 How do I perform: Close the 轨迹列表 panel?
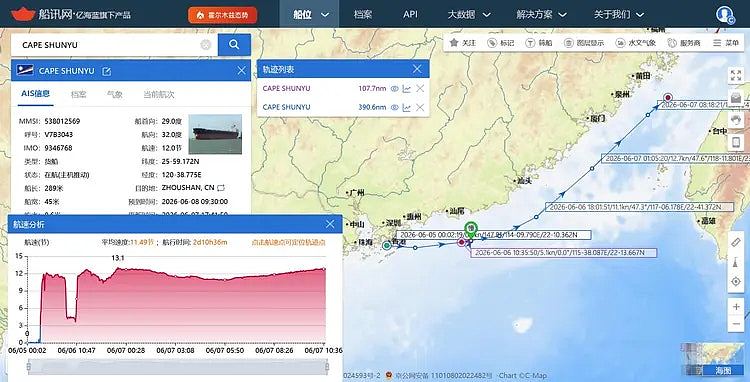(x=417, y=69)
